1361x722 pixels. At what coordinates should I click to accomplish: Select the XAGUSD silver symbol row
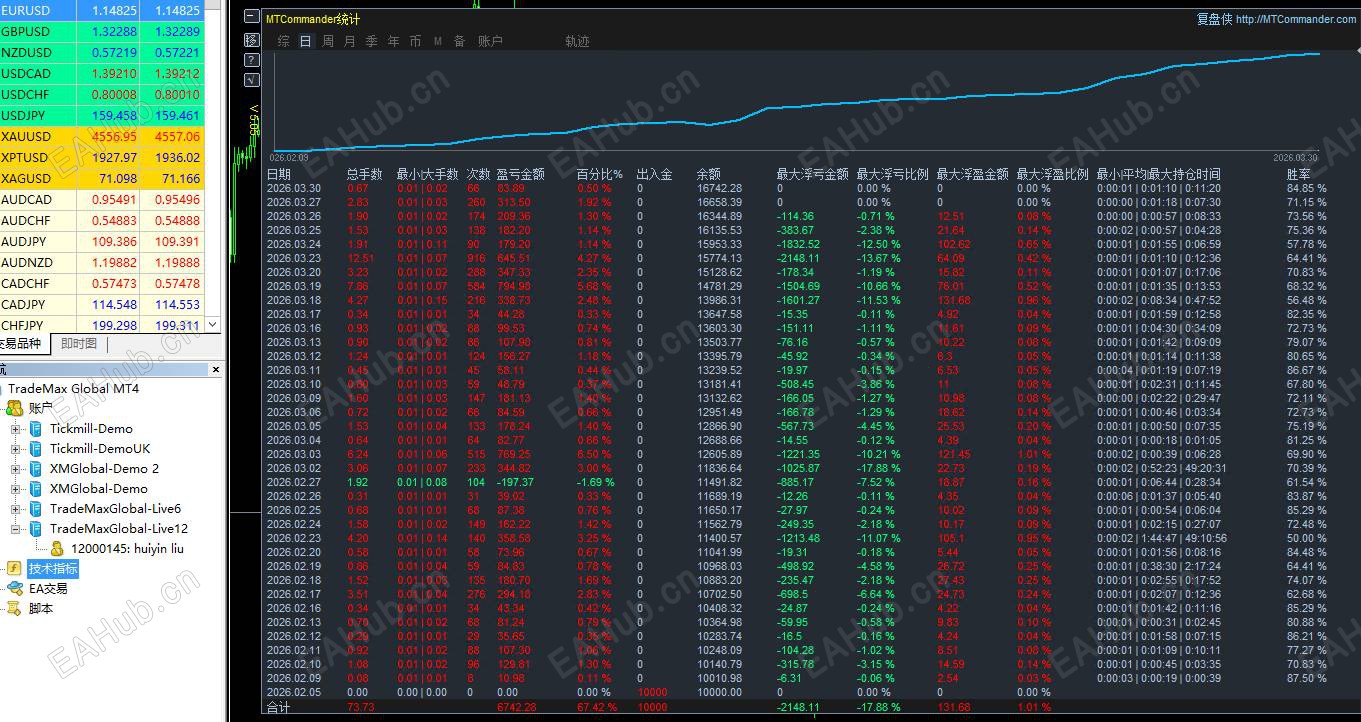102,178
